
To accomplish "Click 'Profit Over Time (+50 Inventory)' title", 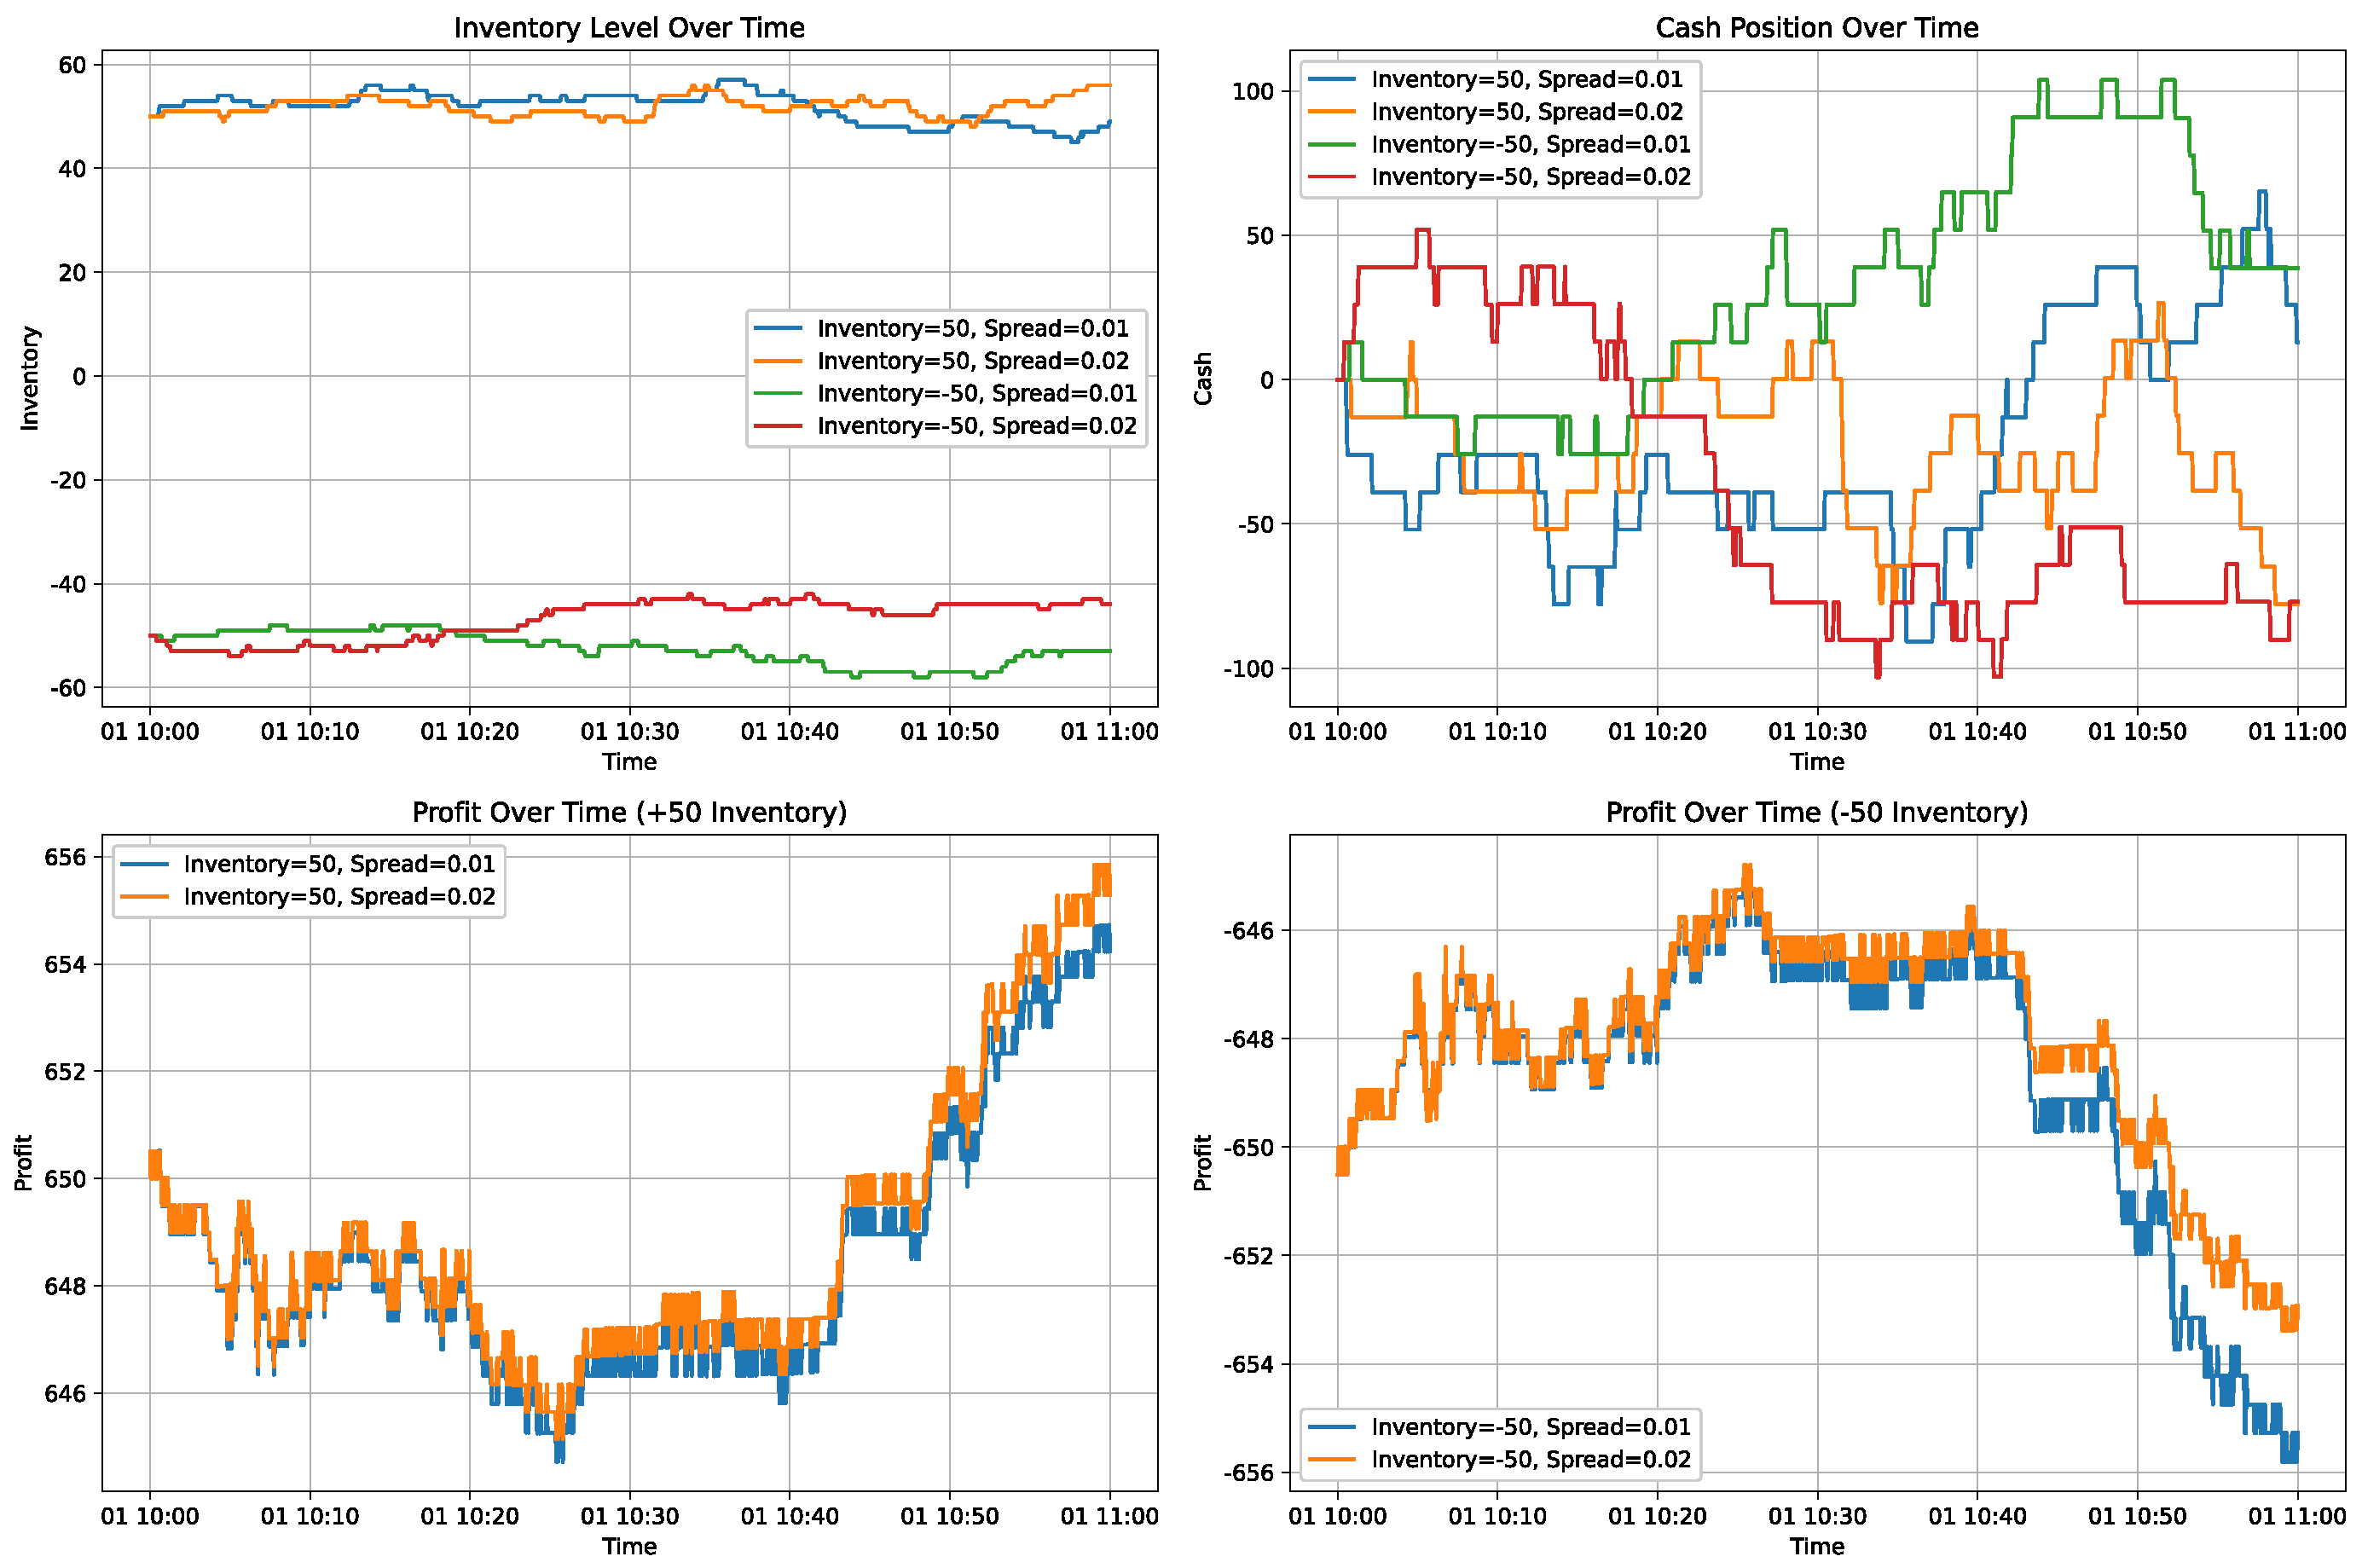I will (x=629, y=812).
